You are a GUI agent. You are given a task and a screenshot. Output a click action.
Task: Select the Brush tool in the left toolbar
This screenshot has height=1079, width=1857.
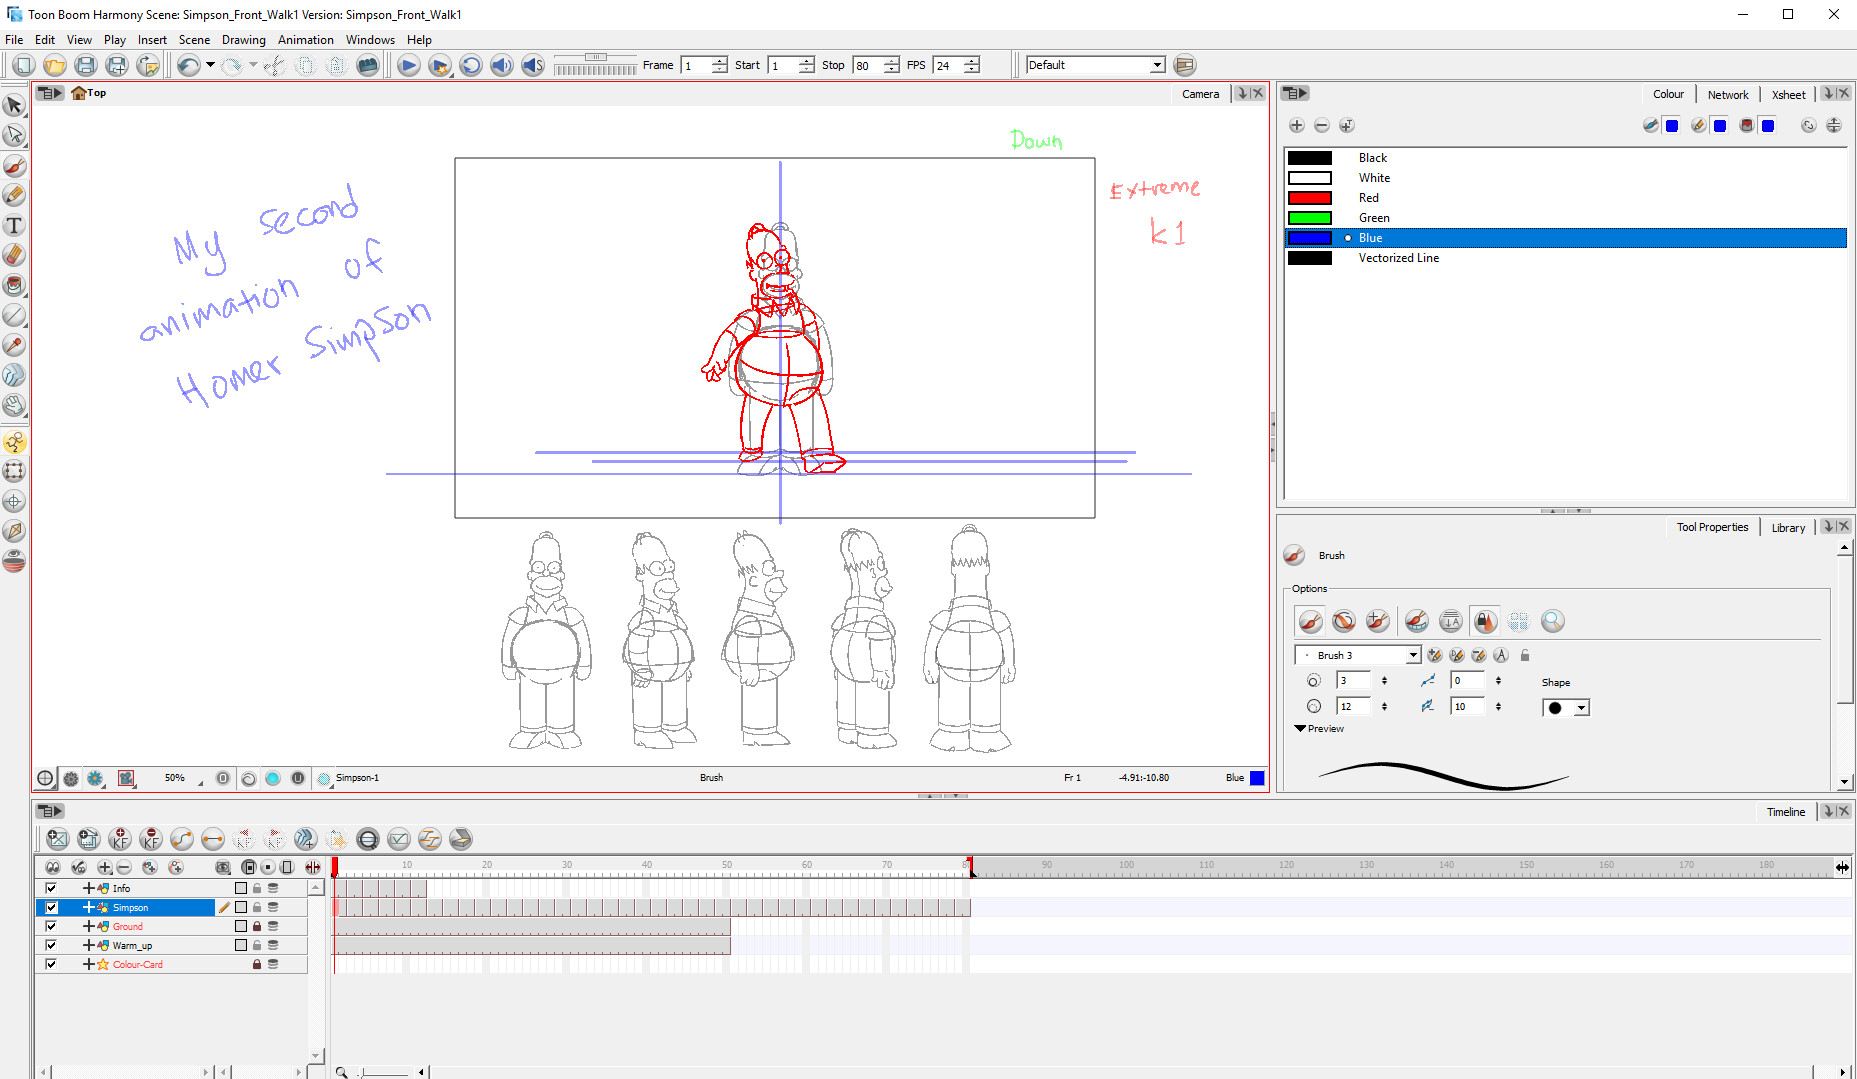pyautogui.click(x=14, y=166)
